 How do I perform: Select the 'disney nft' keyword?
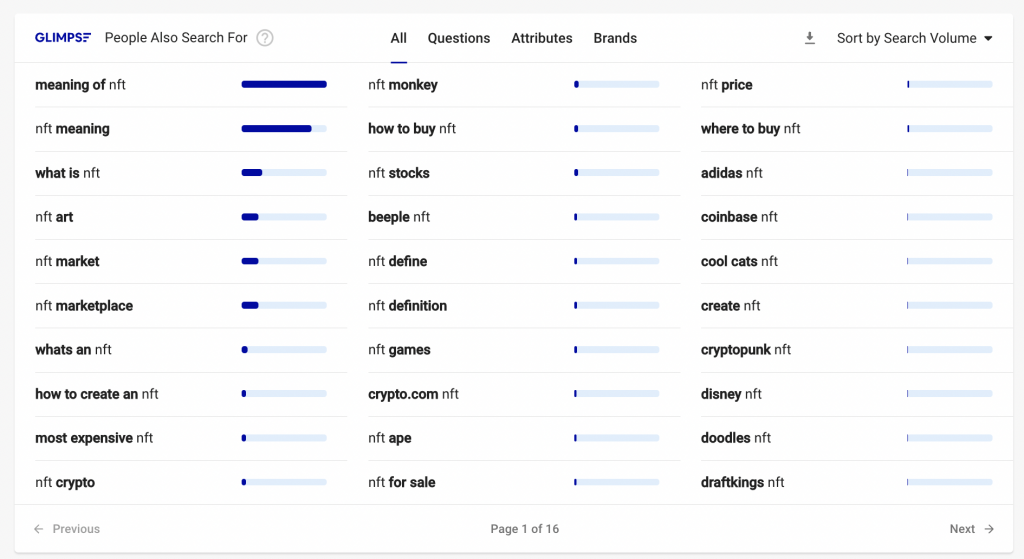pyautogui.click(x=731, y=394)
